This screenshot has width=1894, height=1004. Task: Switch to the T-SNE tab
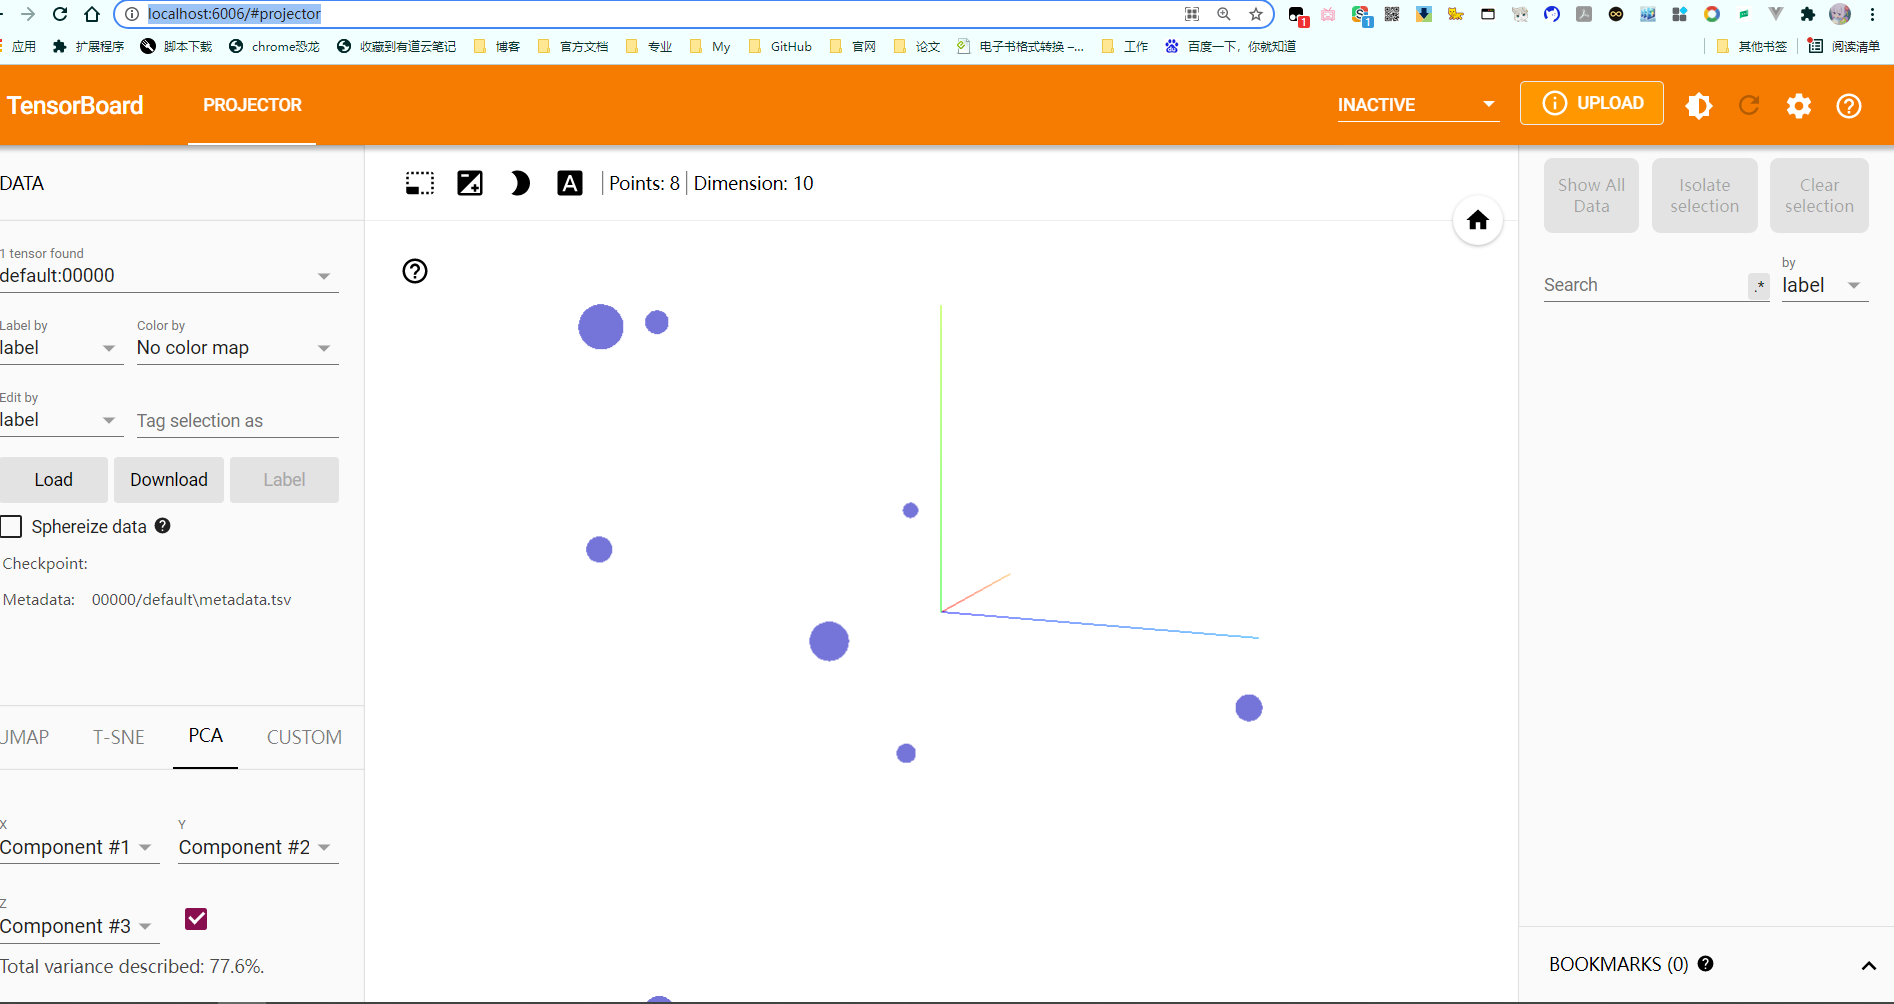tap(118, 737)
